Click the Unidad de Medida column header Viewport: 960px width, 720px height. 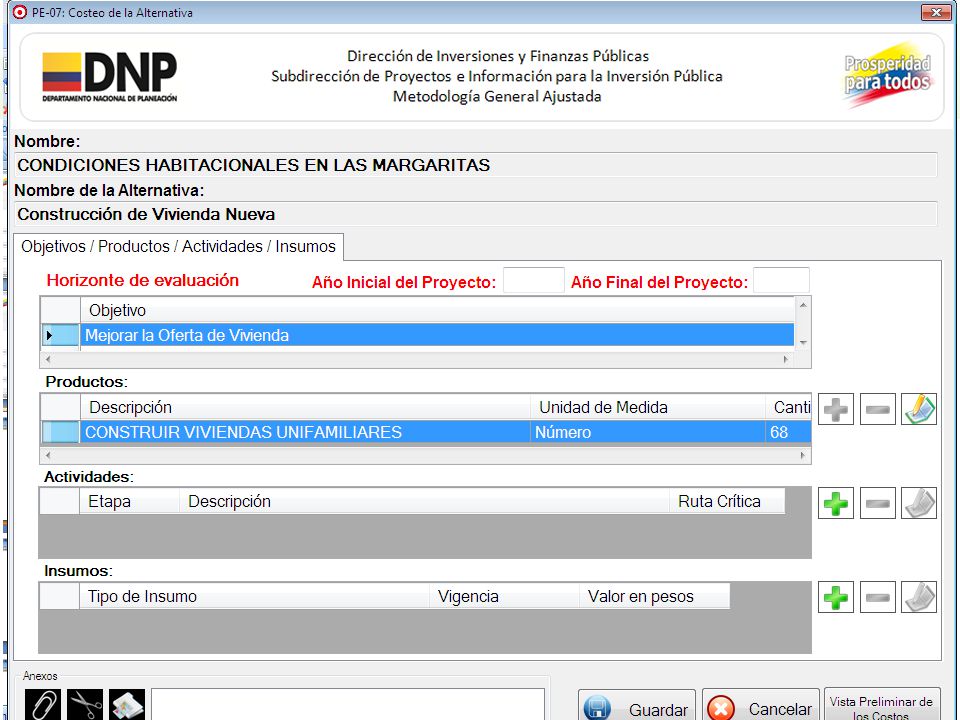[647, 407]
